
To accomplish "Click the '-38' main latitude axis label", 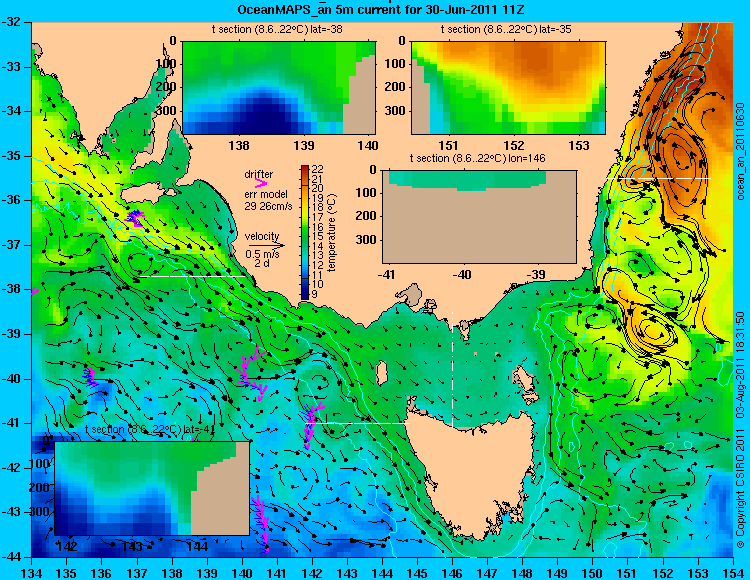I will click(x=12, y=289).
